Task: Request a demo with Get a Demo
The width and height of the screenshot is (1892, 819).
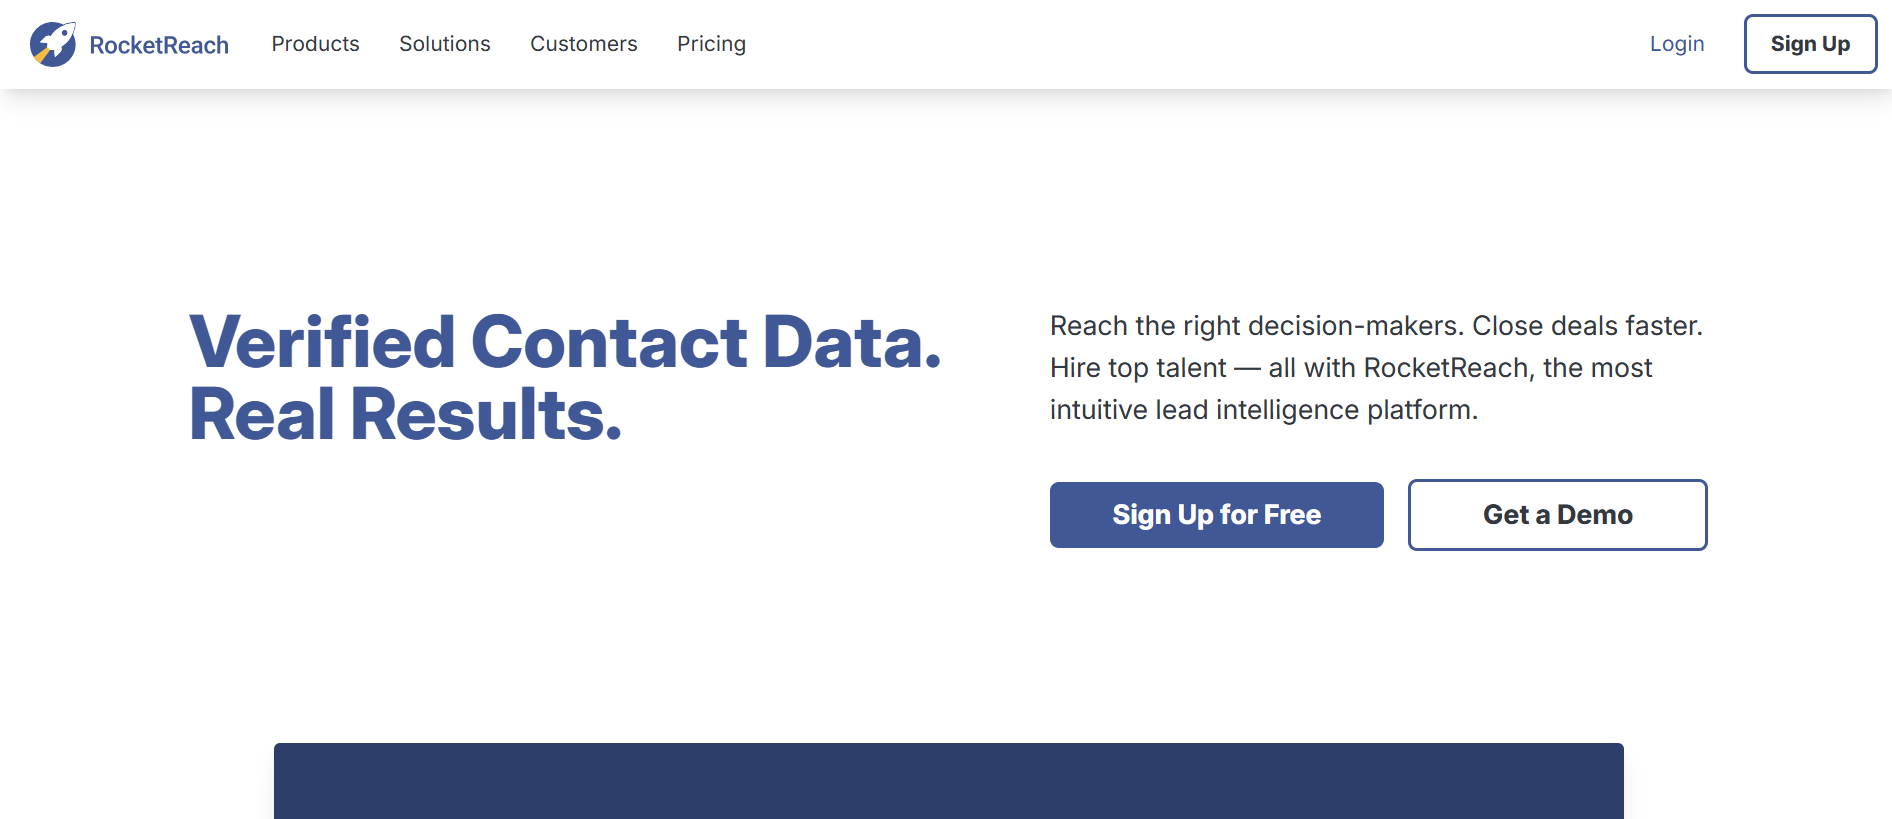Action: click(1557, 515)
